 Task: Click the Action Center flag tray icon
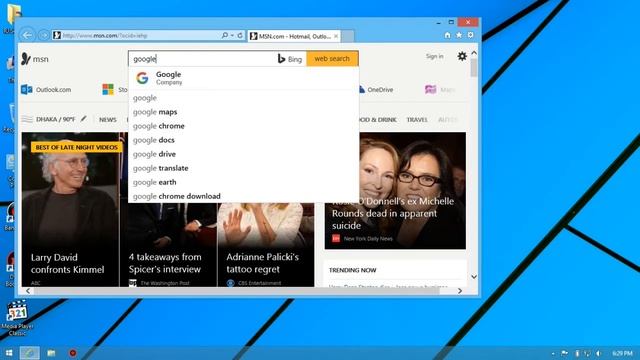point(564,353)
